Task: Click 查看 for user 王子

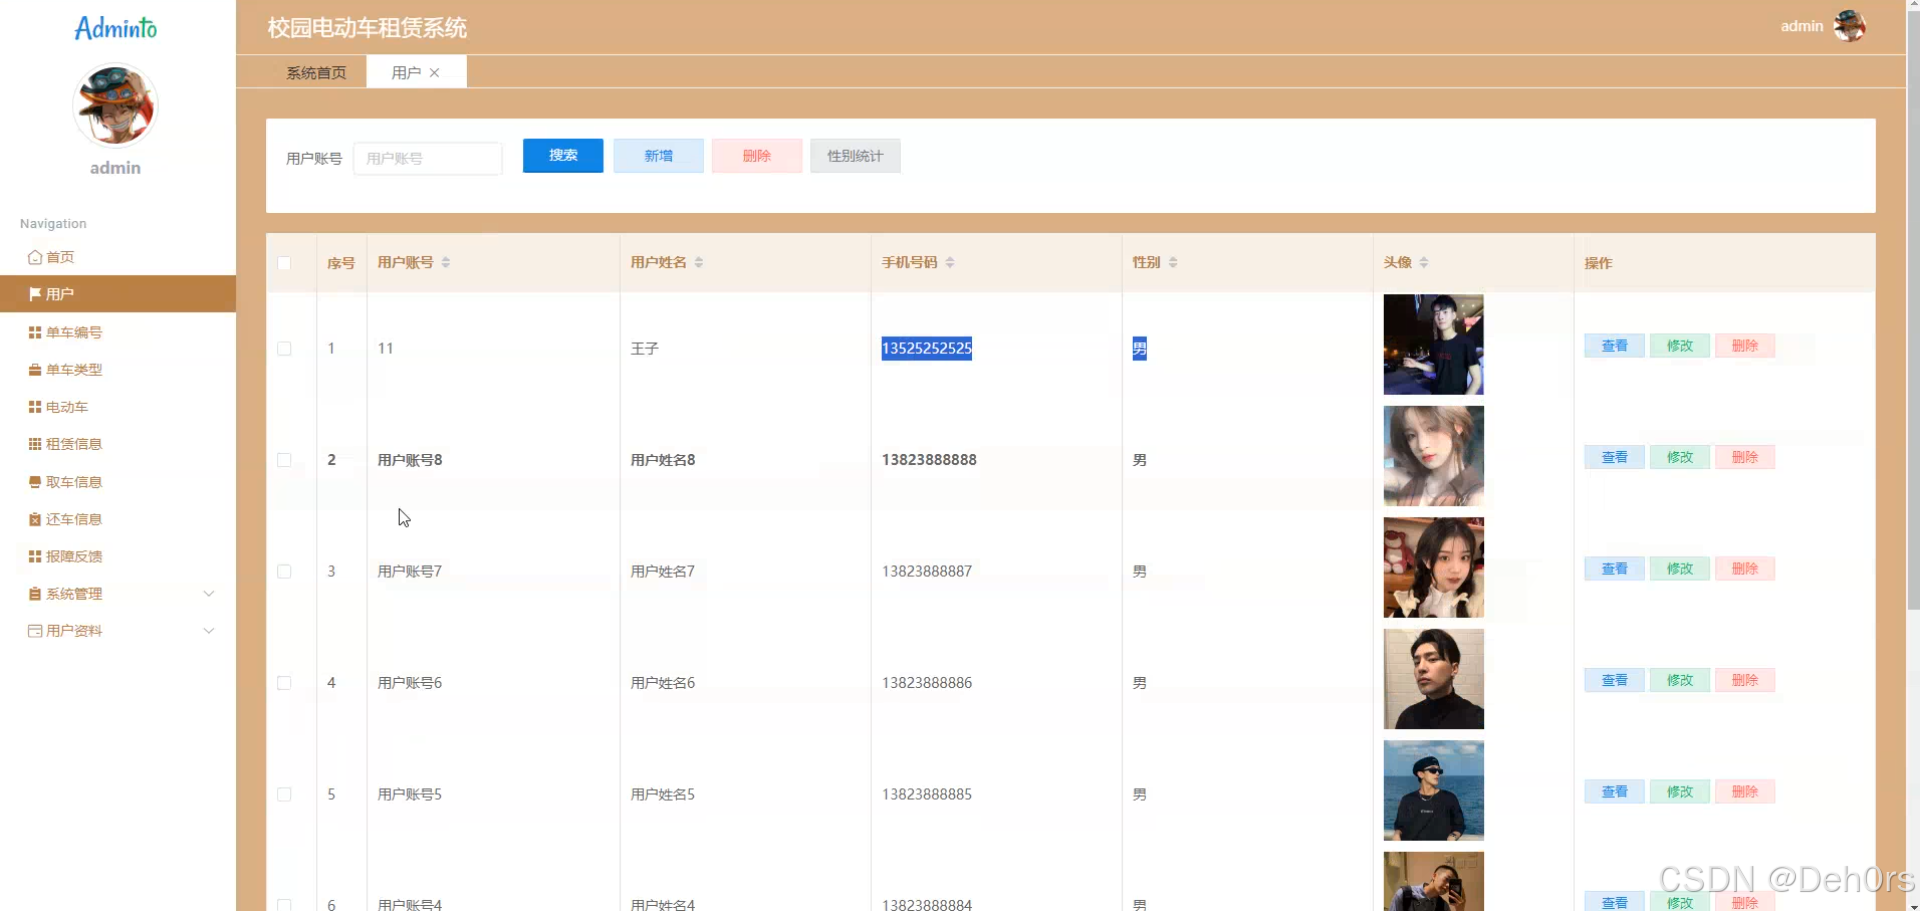Action: (1614, 346)
